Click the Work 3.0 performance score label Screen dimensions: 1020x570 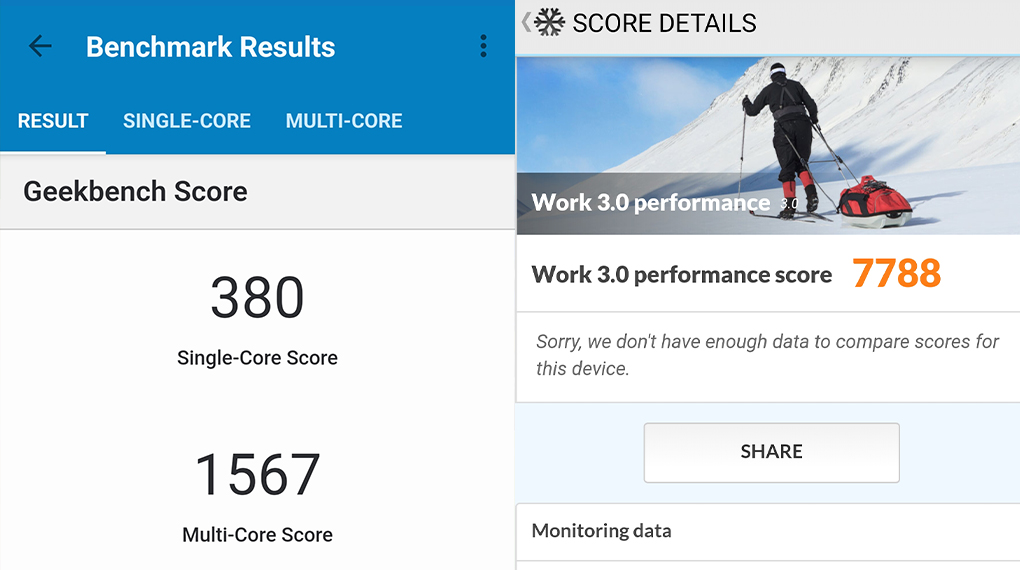coord(681,274)
